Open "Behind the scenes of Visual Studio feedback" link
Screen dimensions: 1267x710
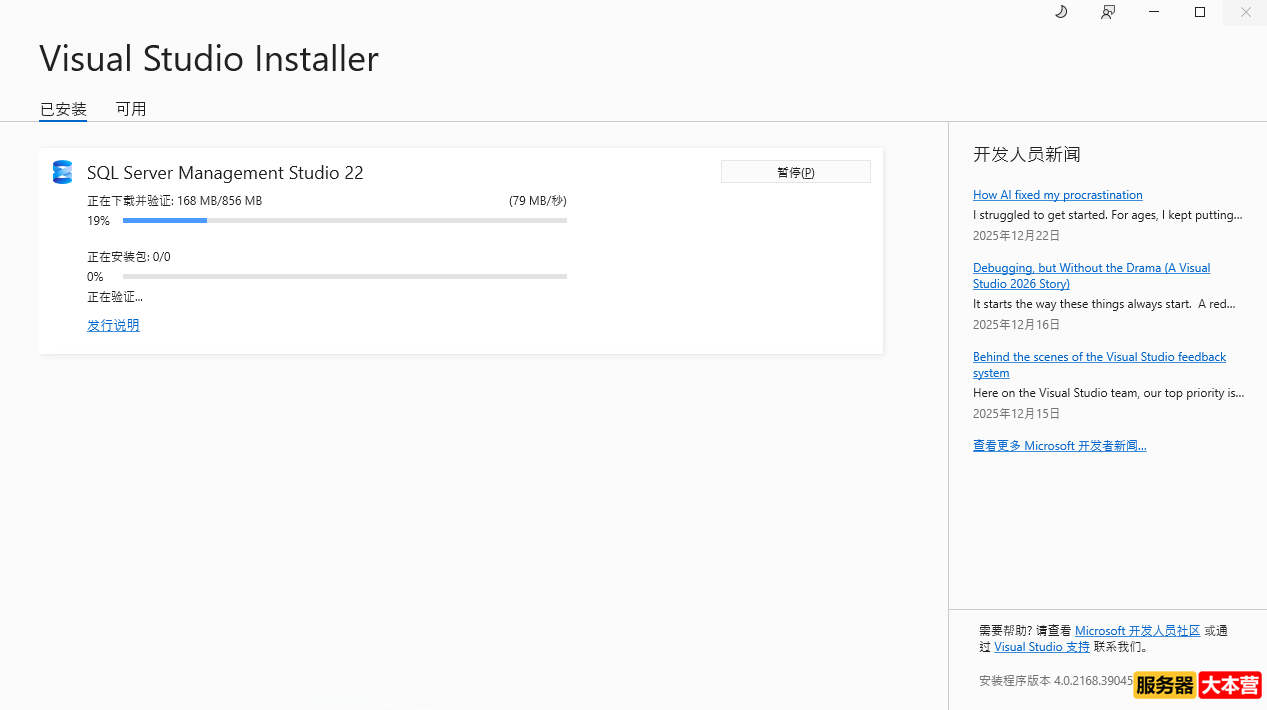[1099, 357]
